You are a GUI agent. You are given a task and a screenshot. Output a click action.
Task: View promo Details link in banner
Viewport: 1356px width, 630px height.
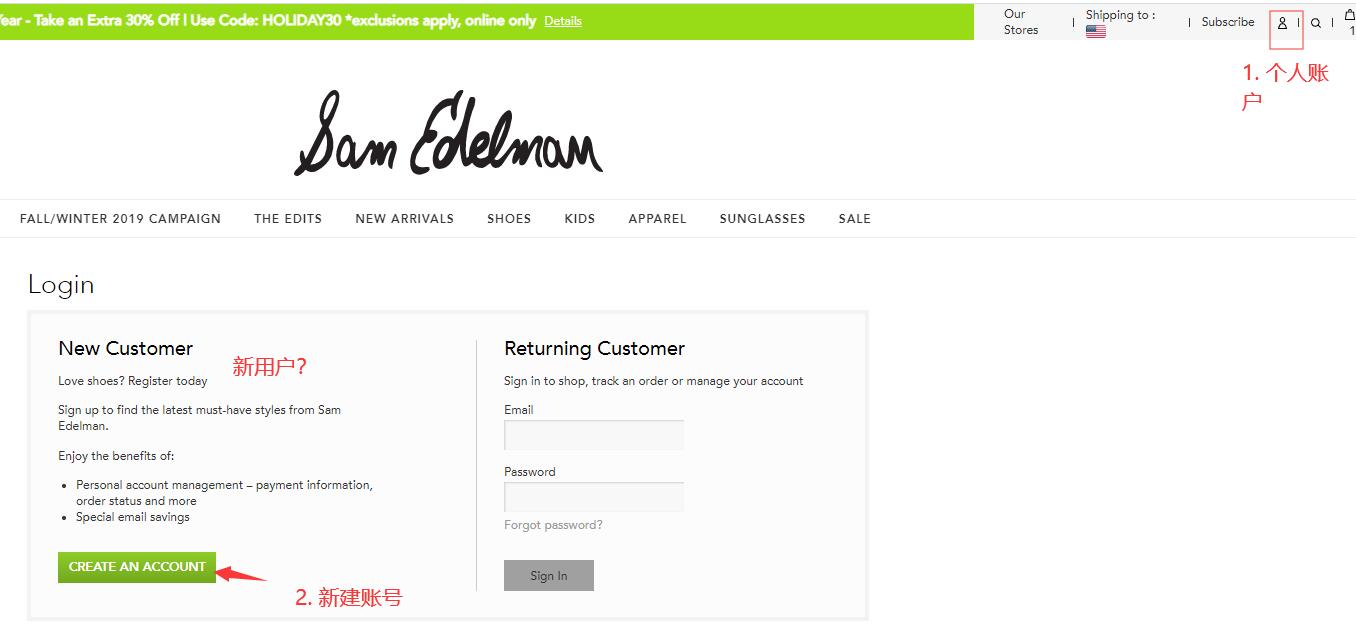point(562,21)
